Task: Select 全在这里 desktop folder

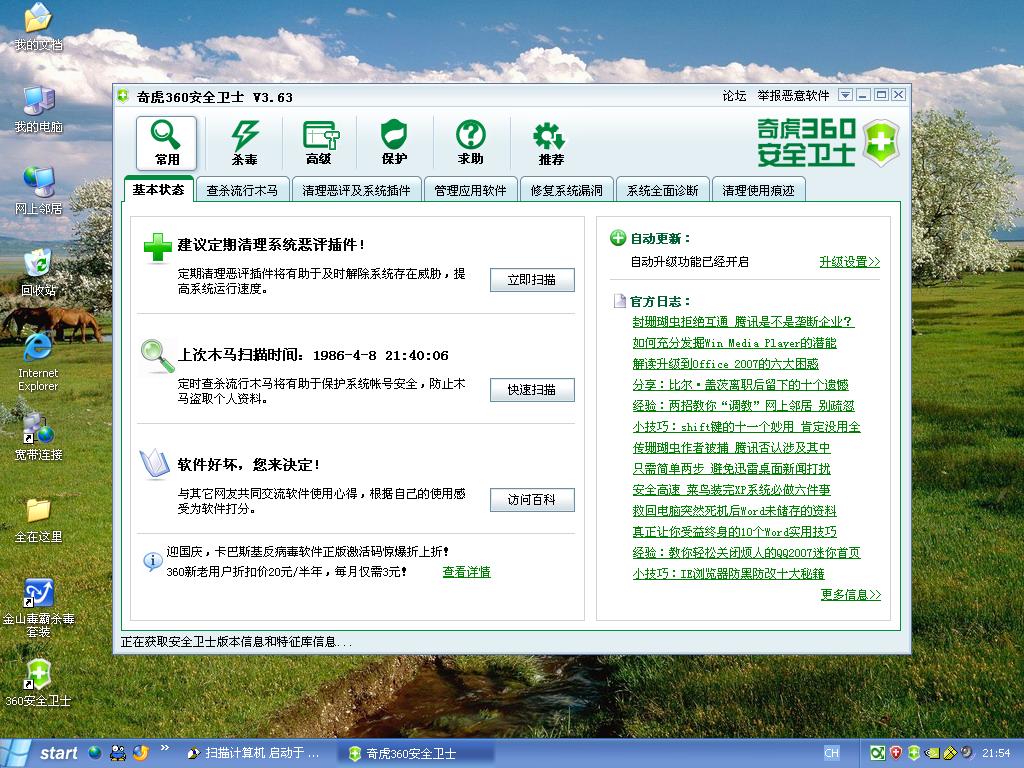Action: point(38,520)
